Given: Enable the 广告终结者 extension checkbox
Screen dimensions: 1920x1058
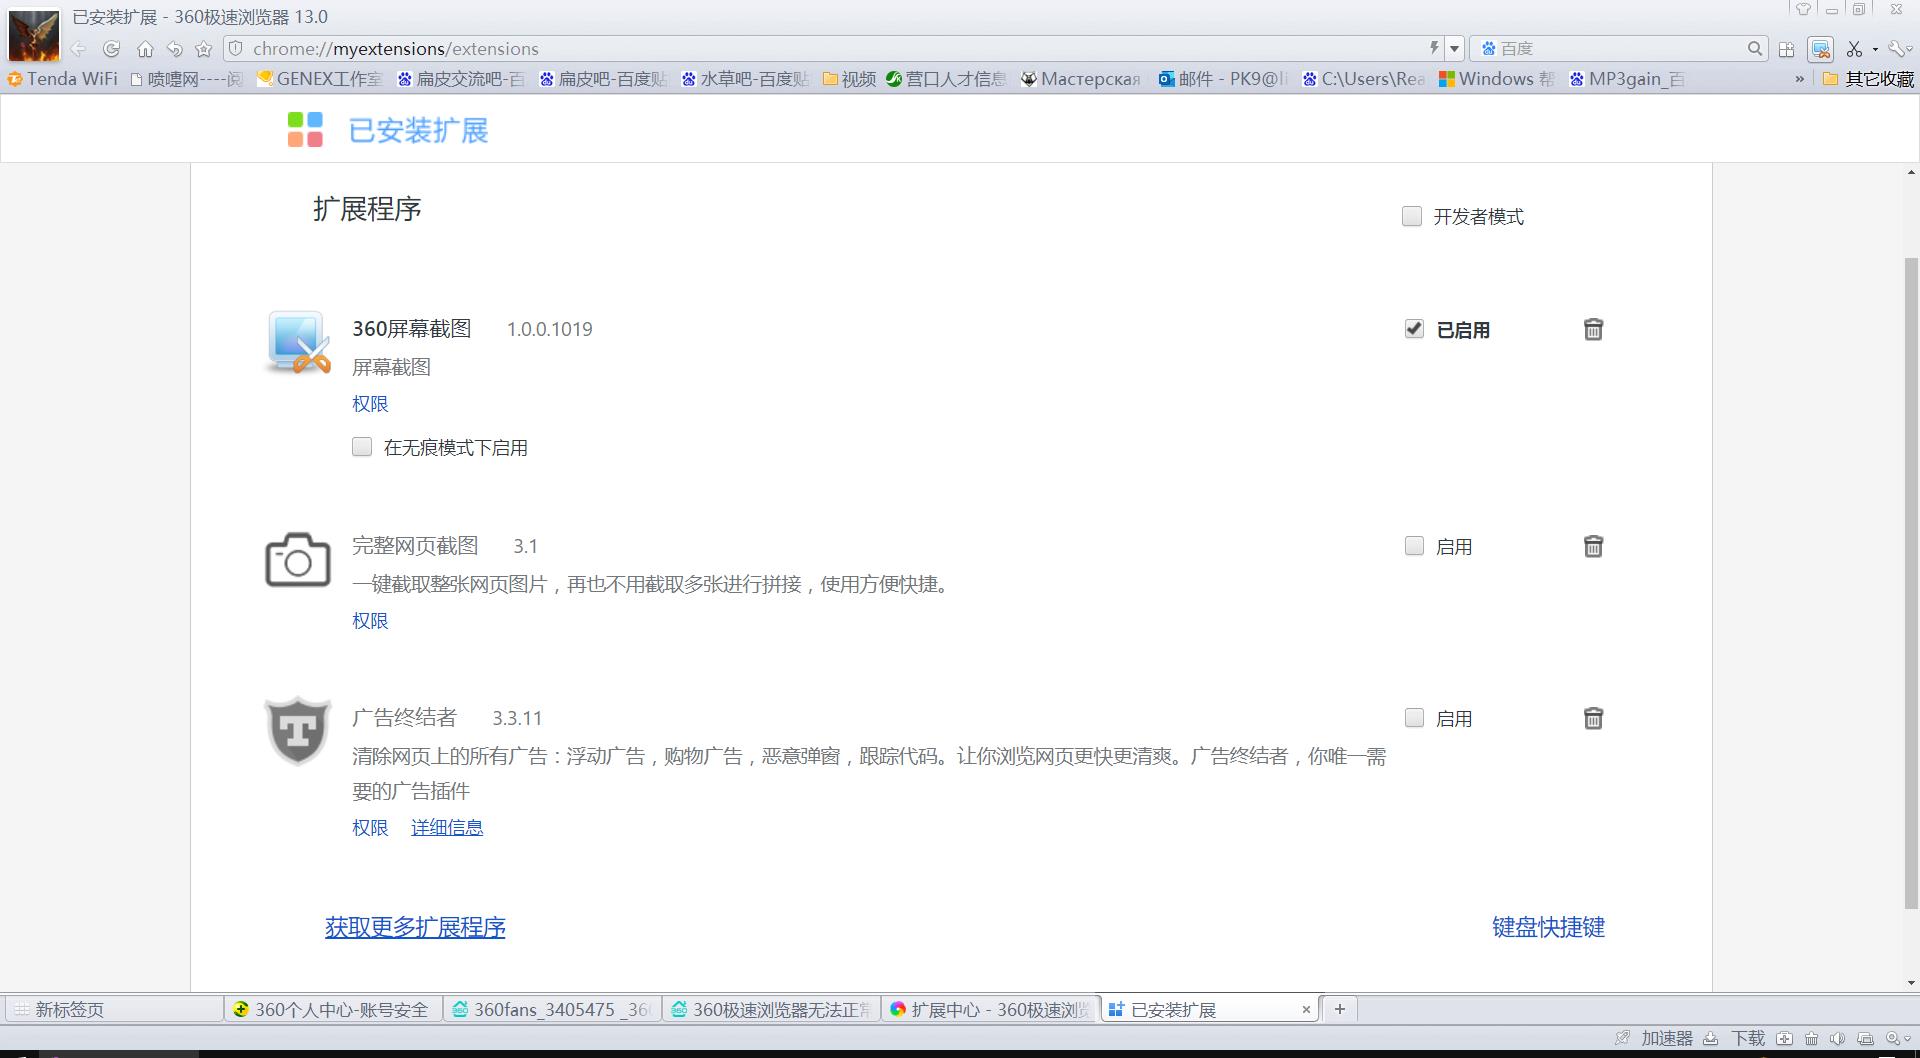Looking at the screenshot, I should coord(1414,718).
